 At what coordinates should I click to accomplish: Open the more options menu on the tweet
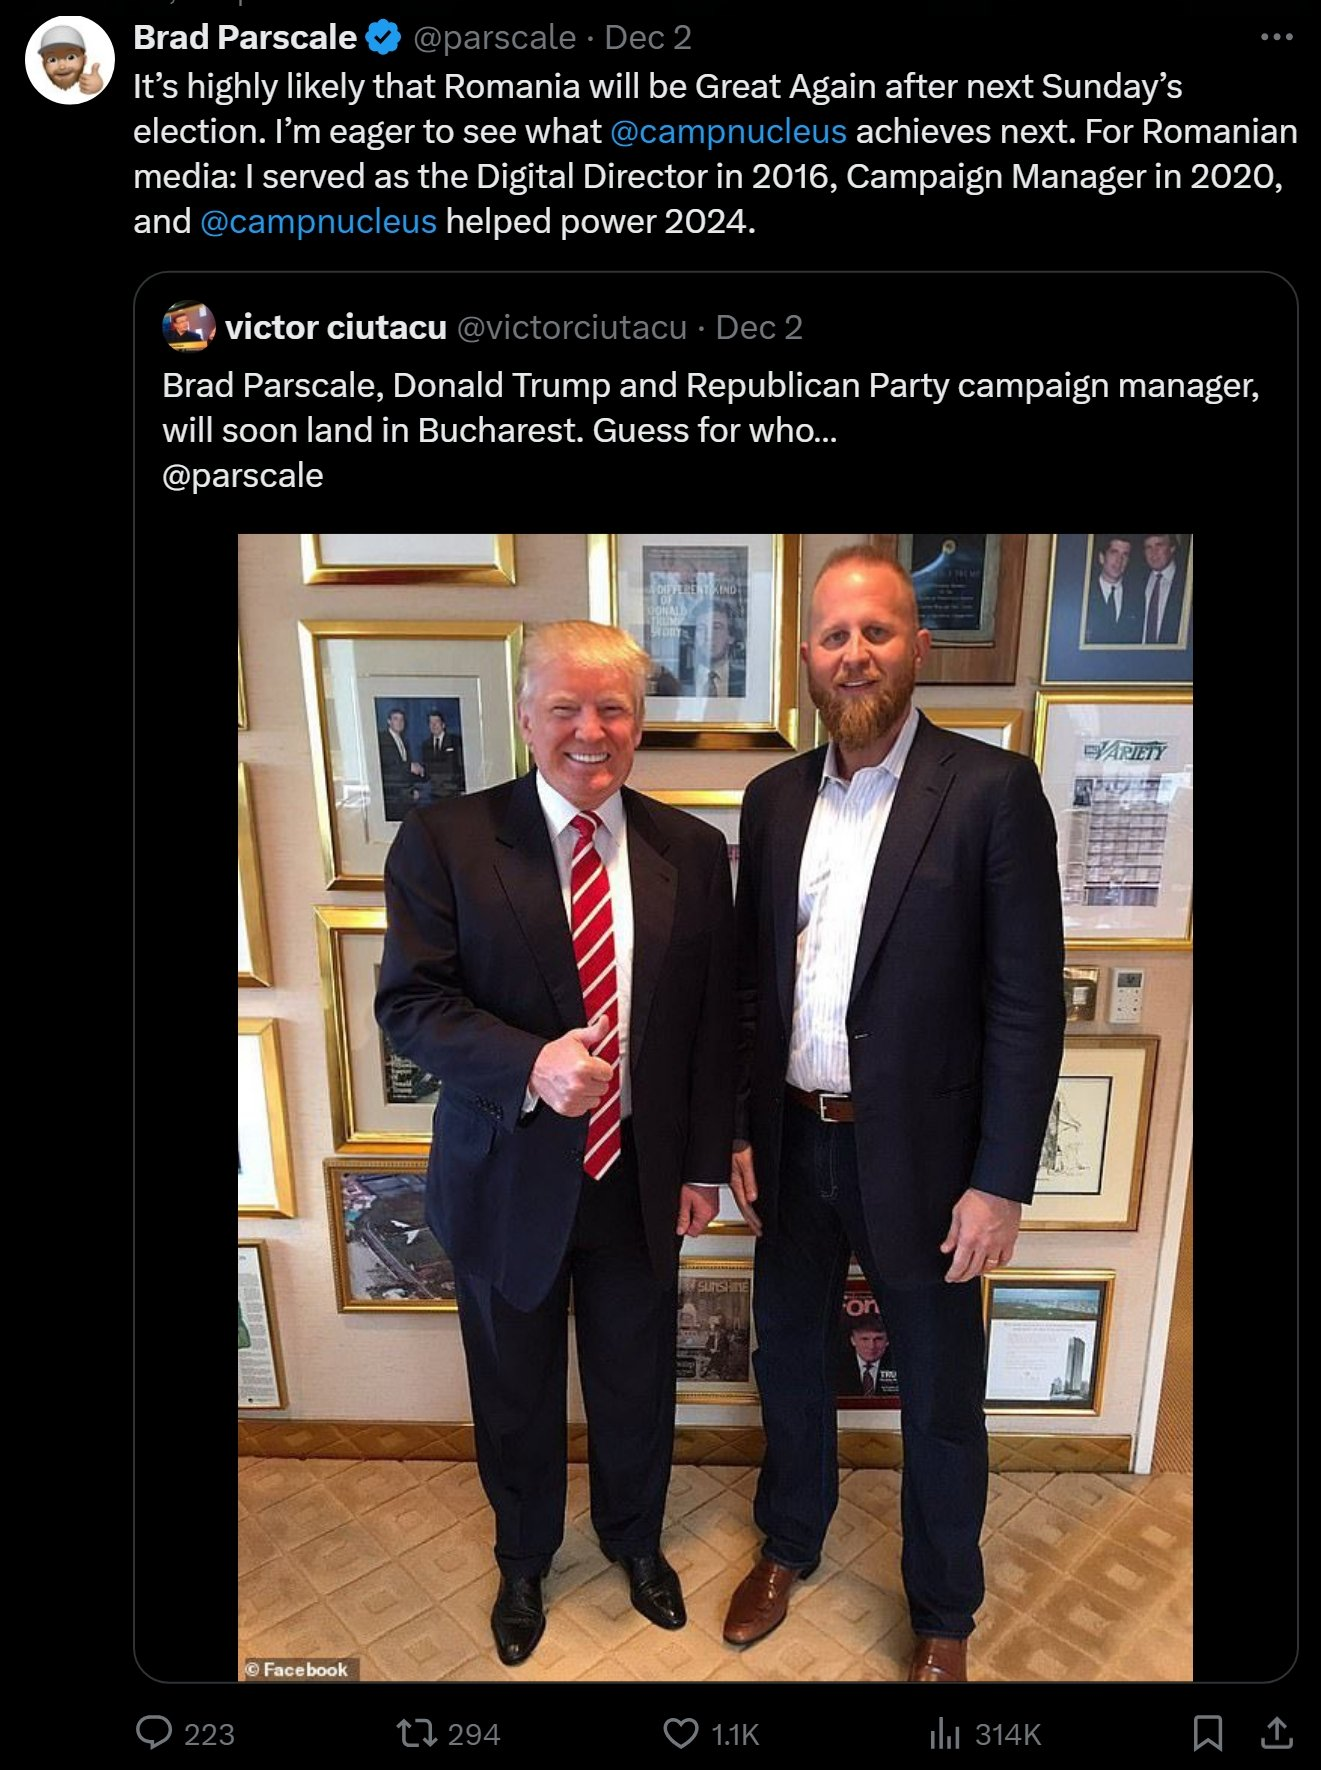tap(1279, 35)
